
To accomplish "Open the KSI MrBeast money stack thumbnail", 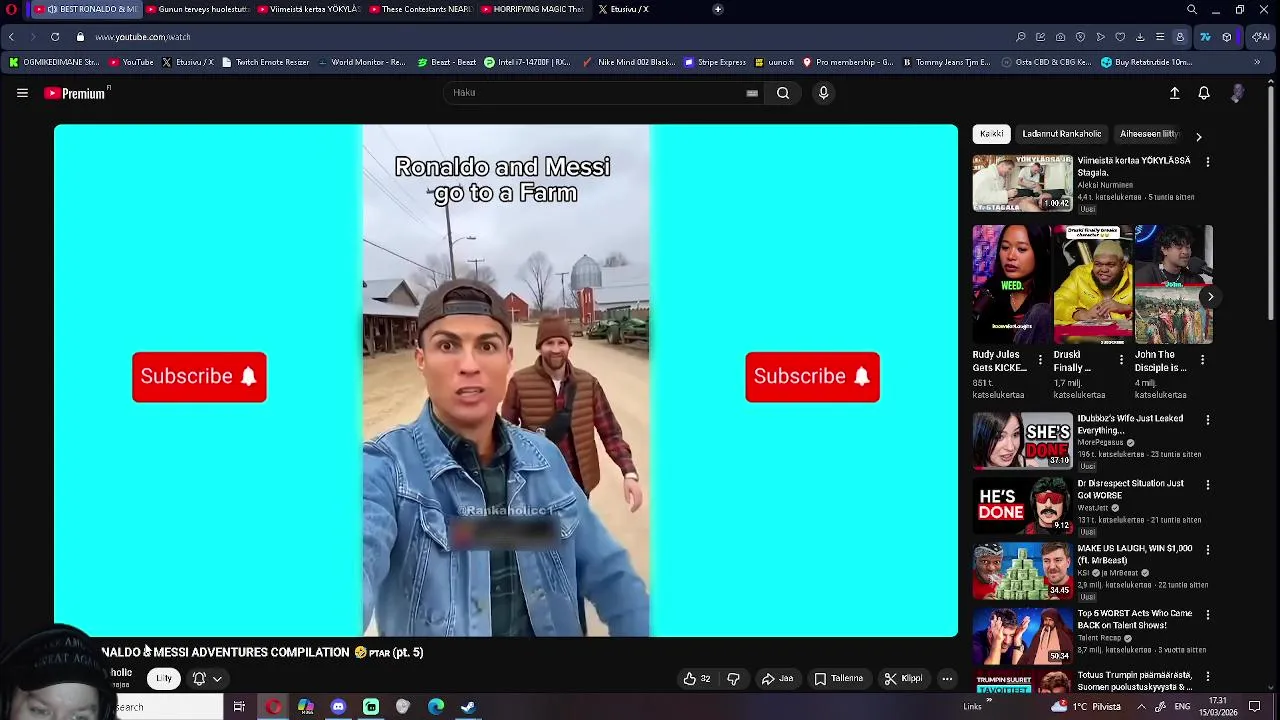I will 1022,571.
